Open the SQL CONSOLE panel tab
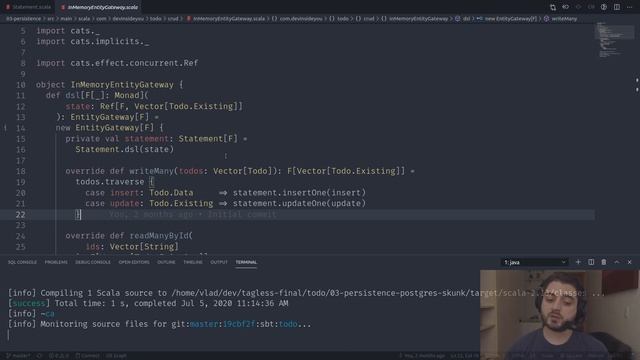The width and height of the screenshot is (640, 360). coord(22,262)
